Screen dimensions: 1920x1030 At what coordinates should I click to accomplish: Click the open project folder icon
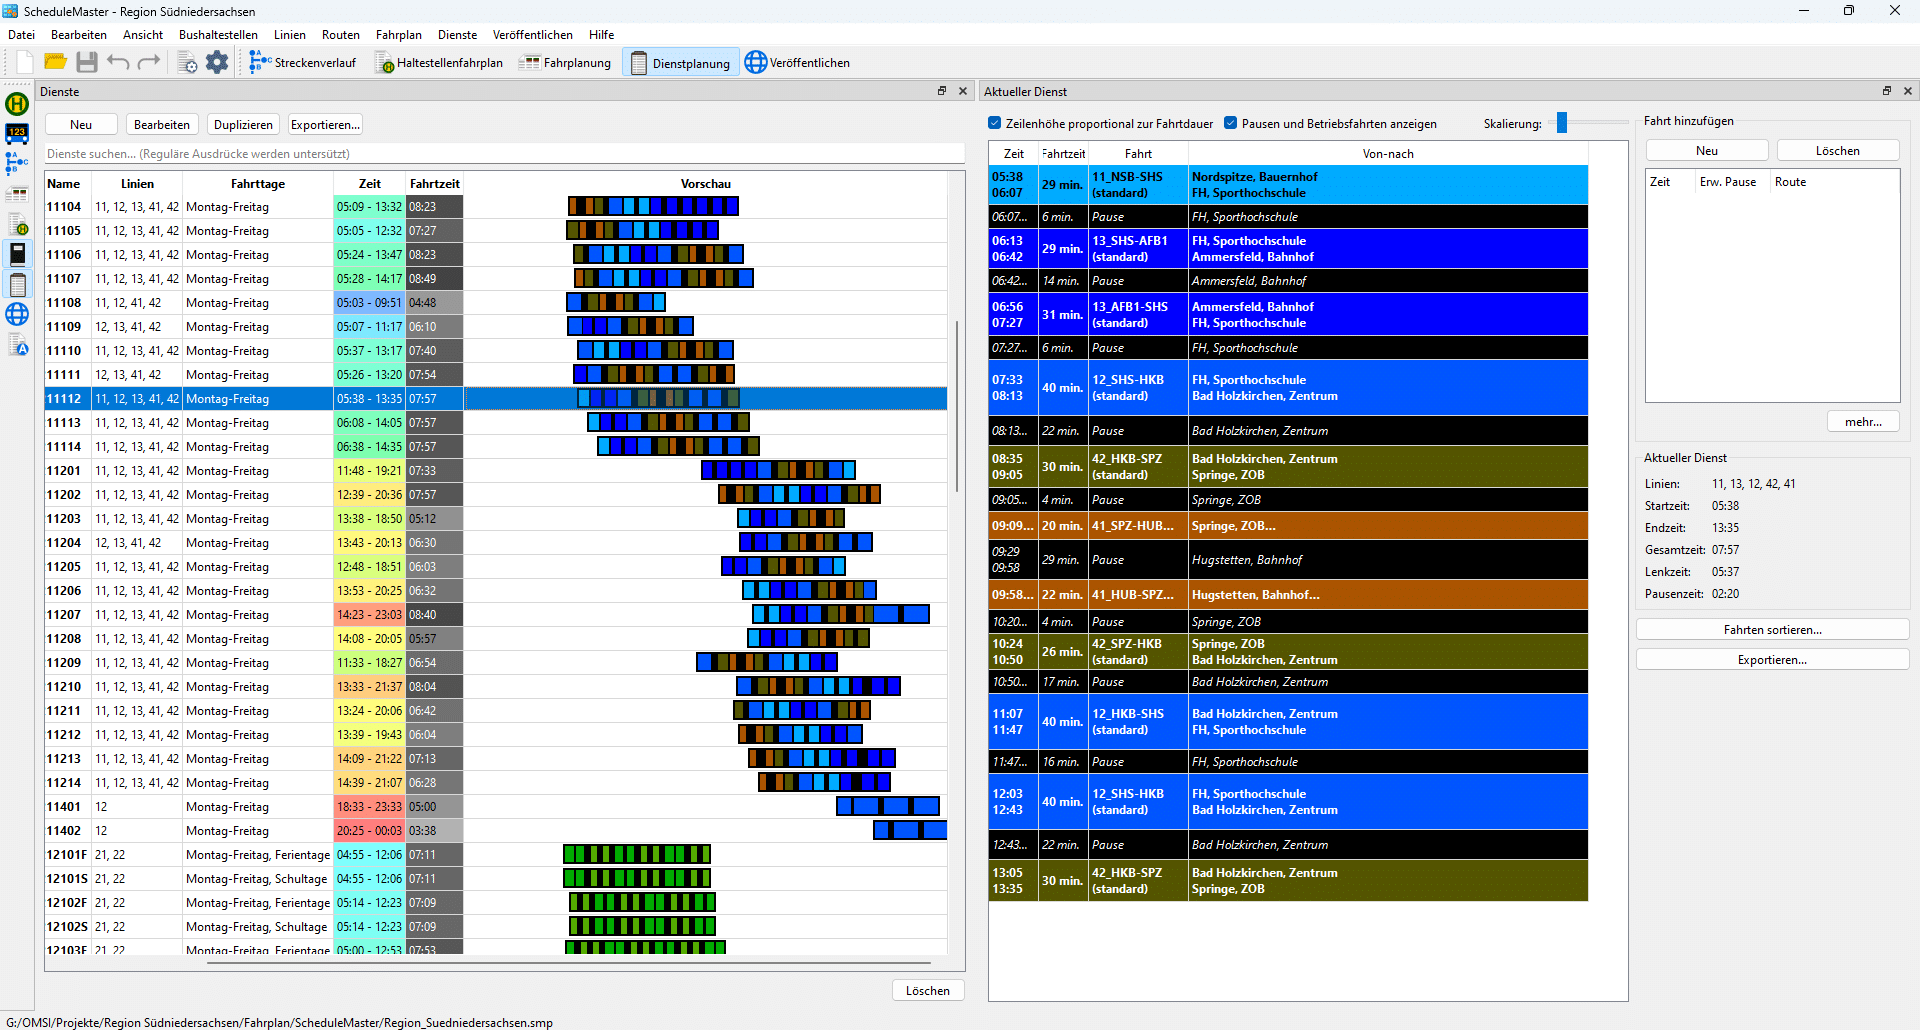click(55, 62)
